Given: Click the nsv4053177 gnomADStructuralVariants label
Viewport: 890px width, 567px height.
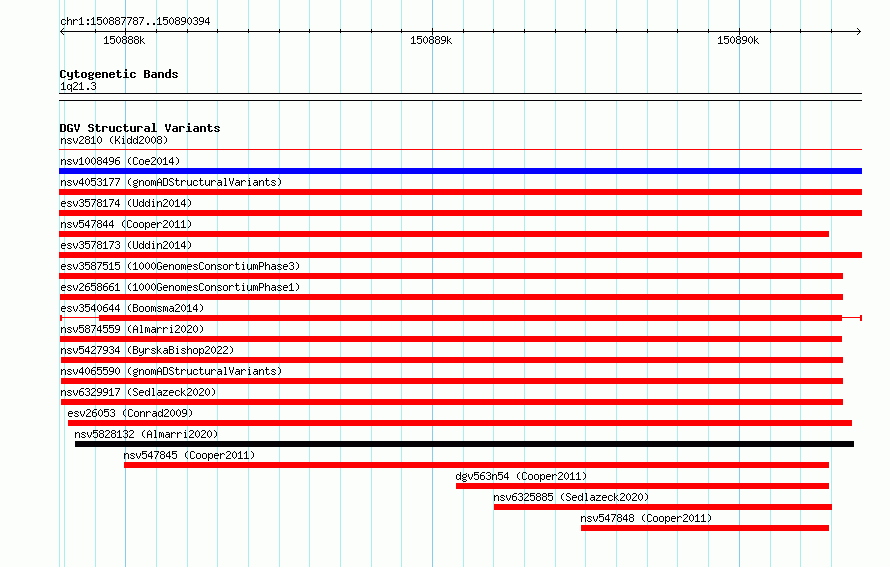Looking at the screenshot, I should pyautogui.click(x=171, y=182).
